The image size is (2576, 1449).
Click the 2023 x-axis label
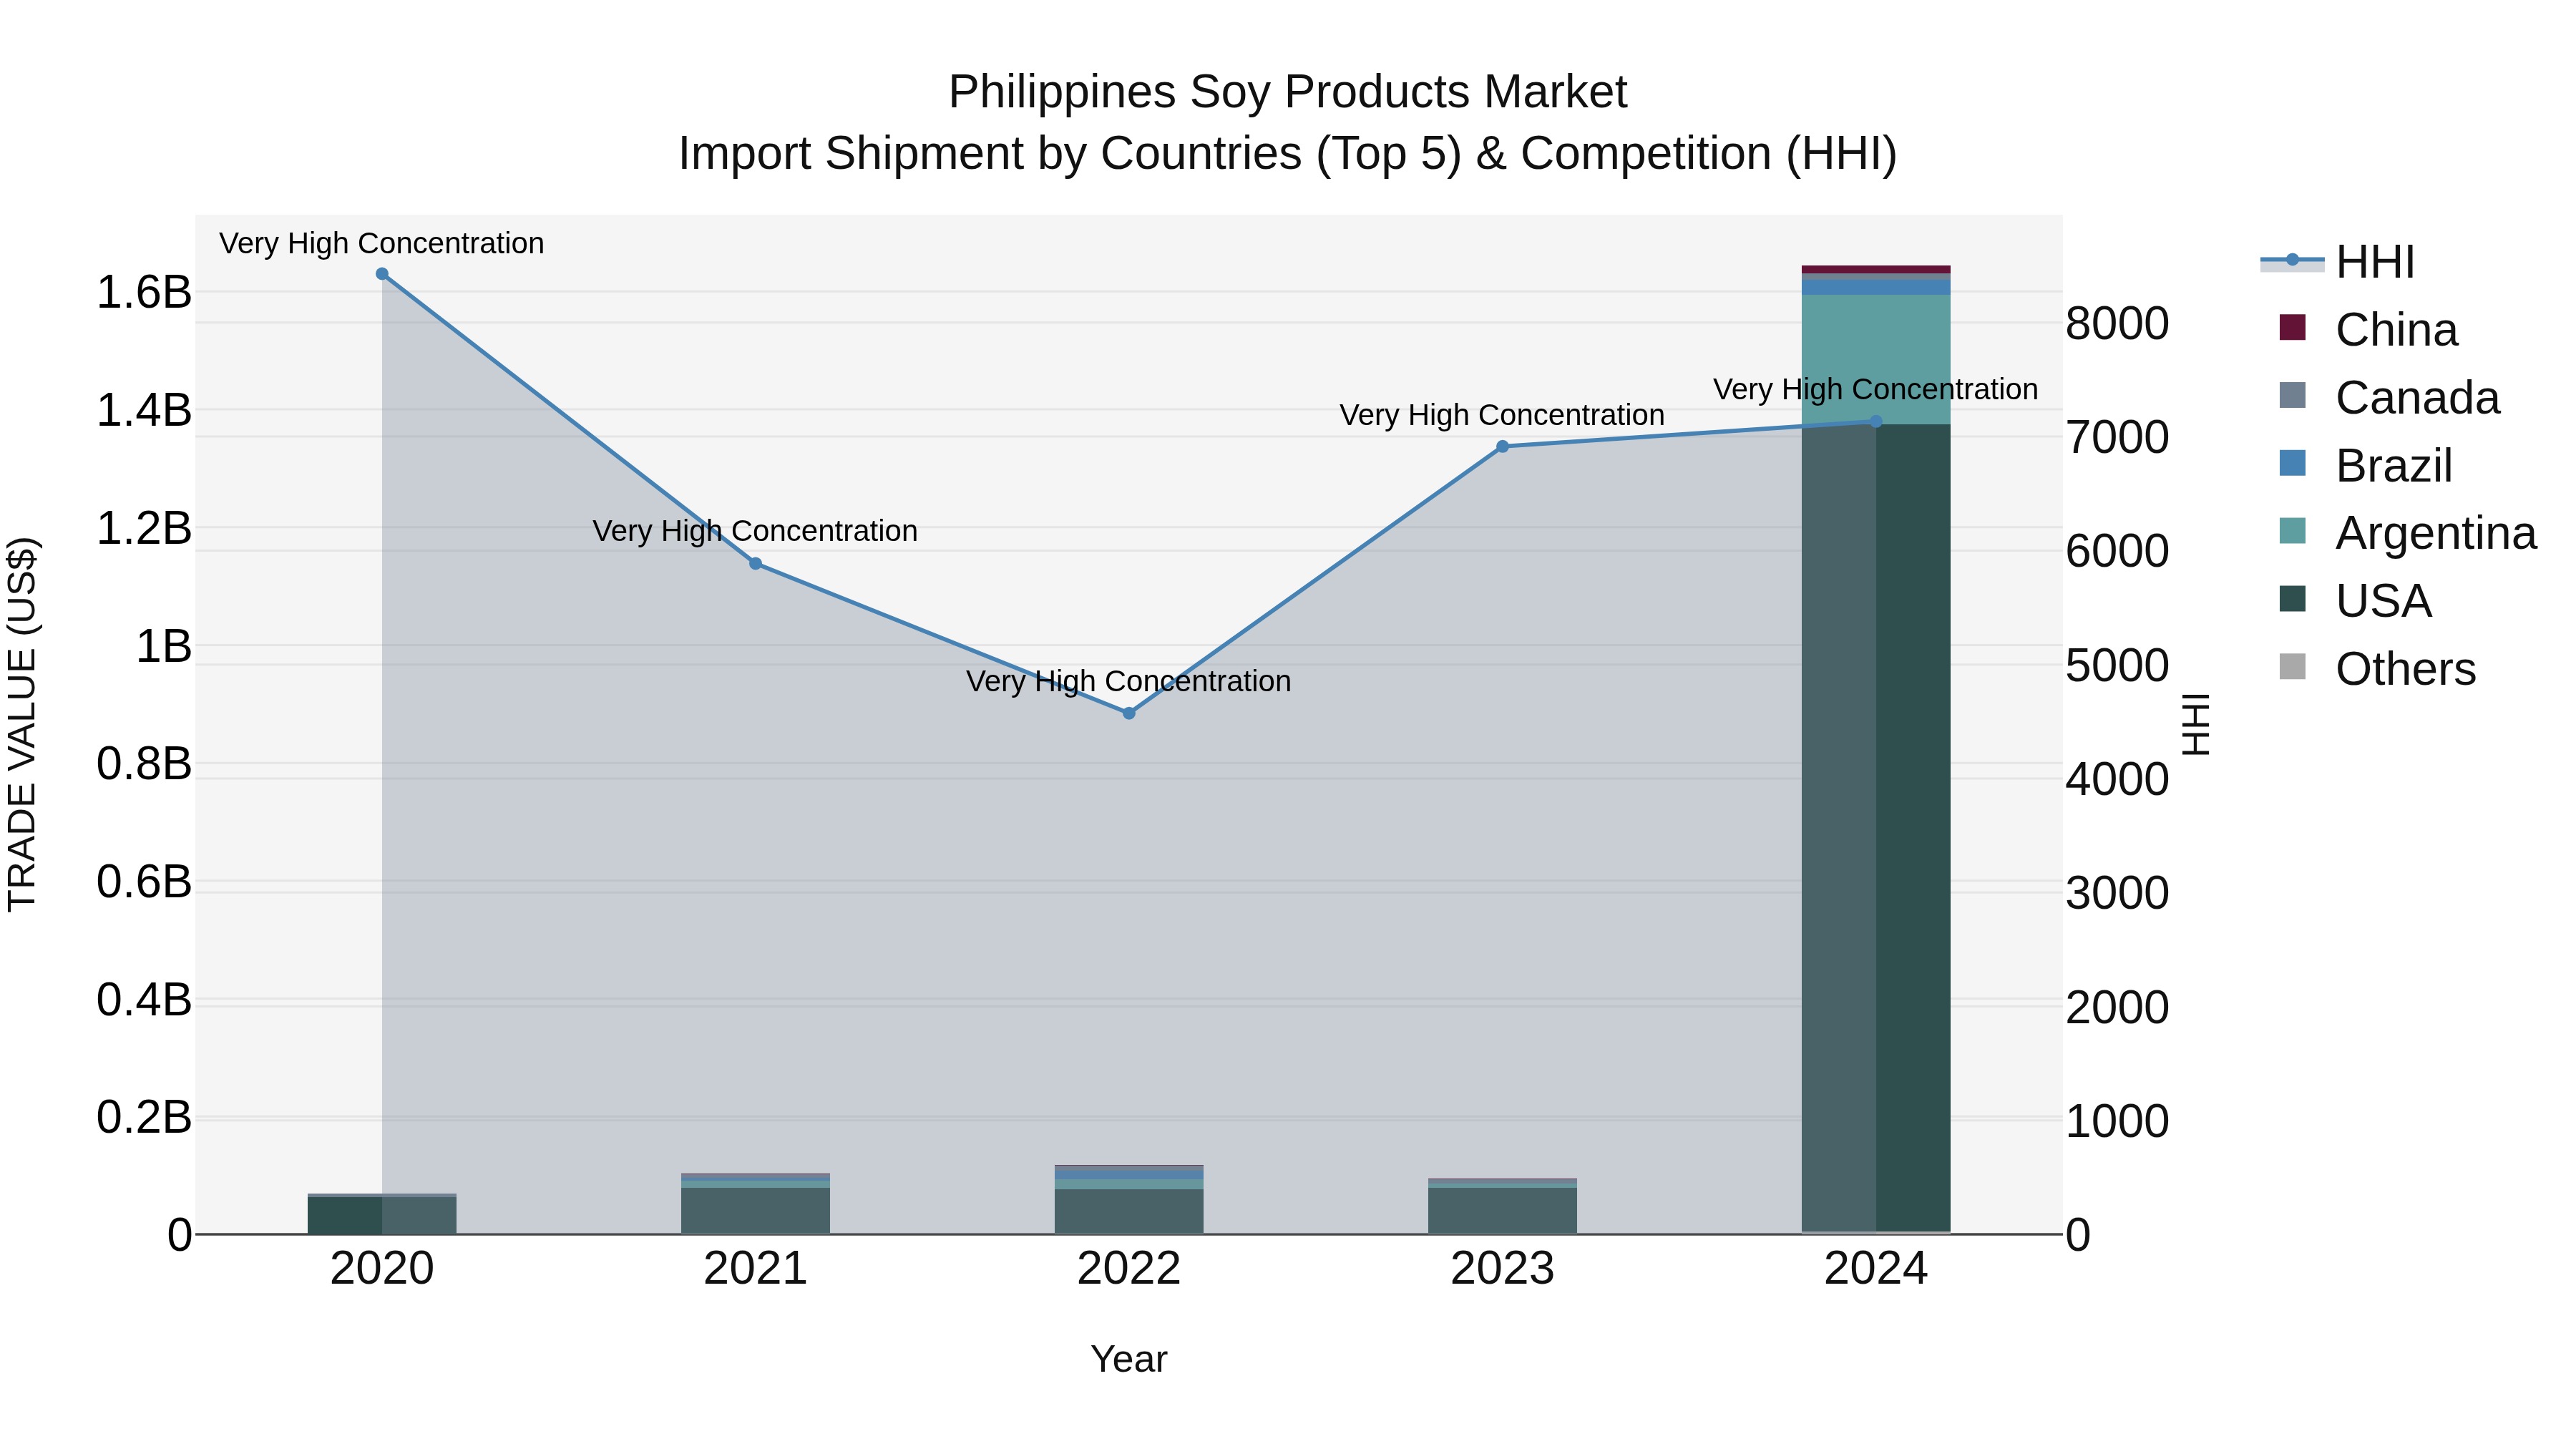coord(1502,1269)
